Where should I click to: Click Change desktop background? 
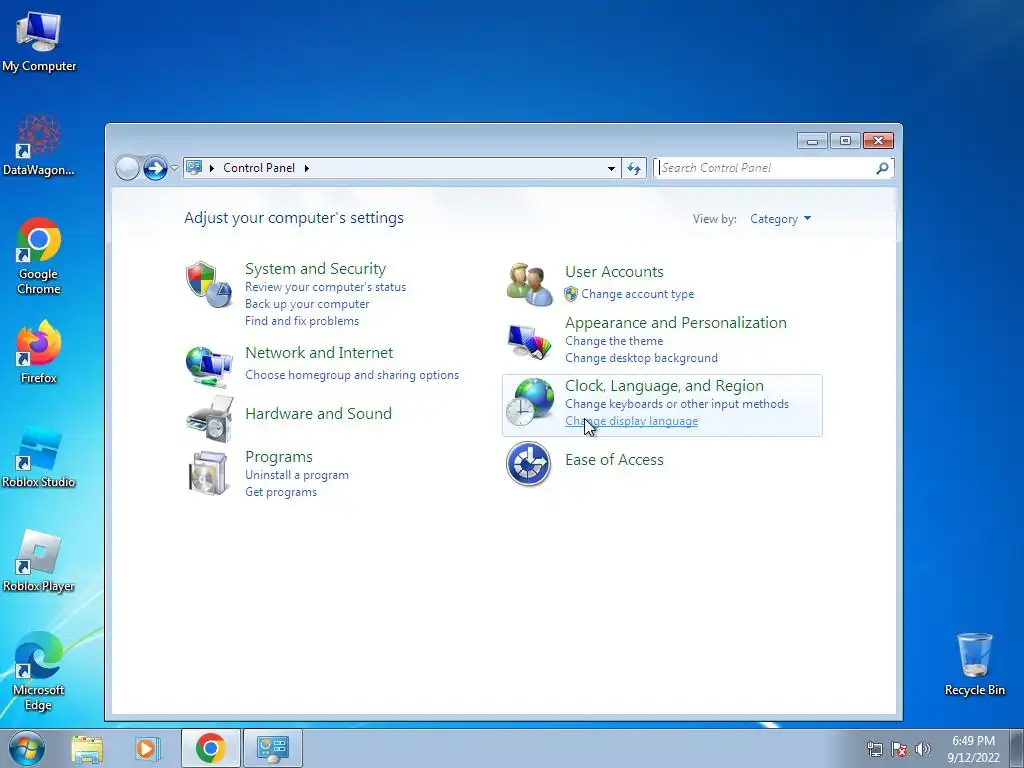641,358
